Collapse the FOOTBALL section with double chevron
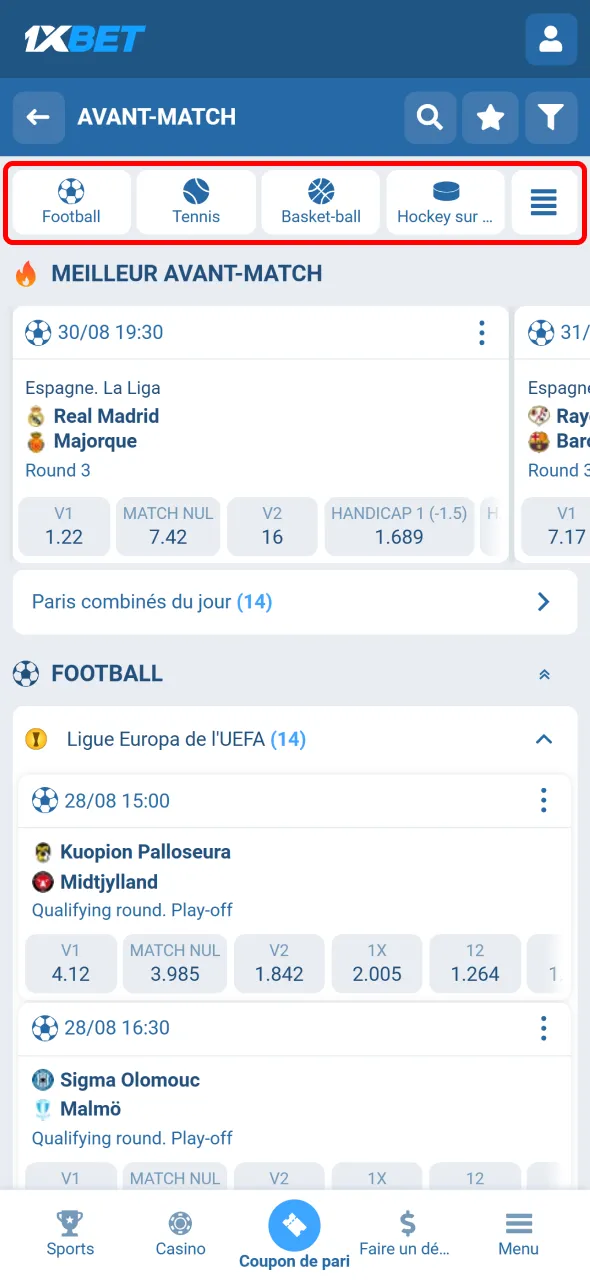Viewport: 590px width, 1280px height. [x=544, y=674]
